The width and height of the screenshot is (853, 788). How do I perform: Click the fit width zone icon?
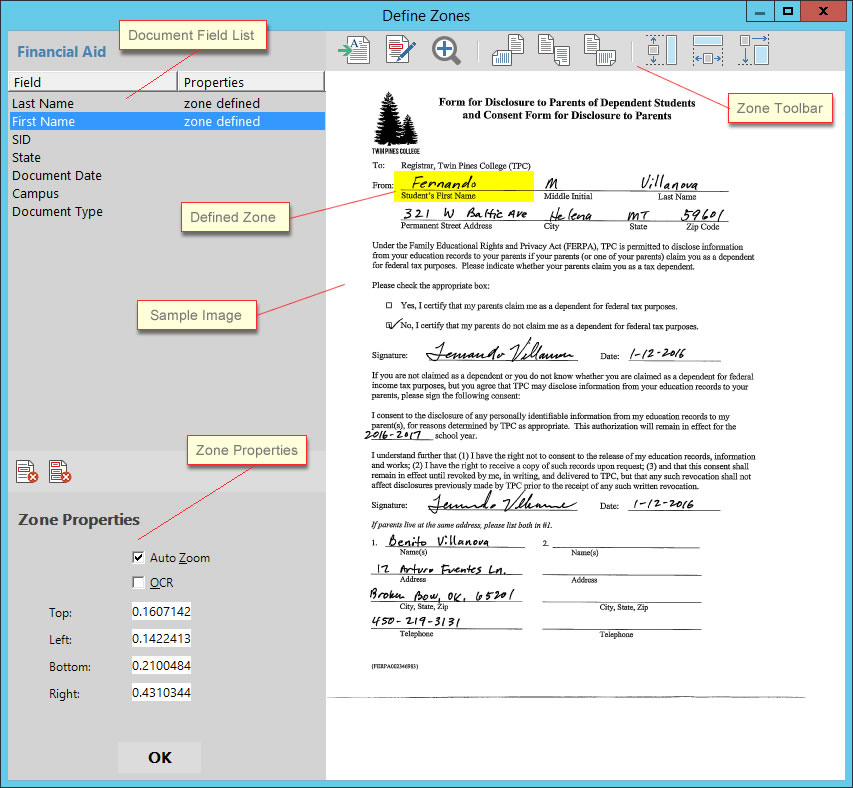[707, 50]
